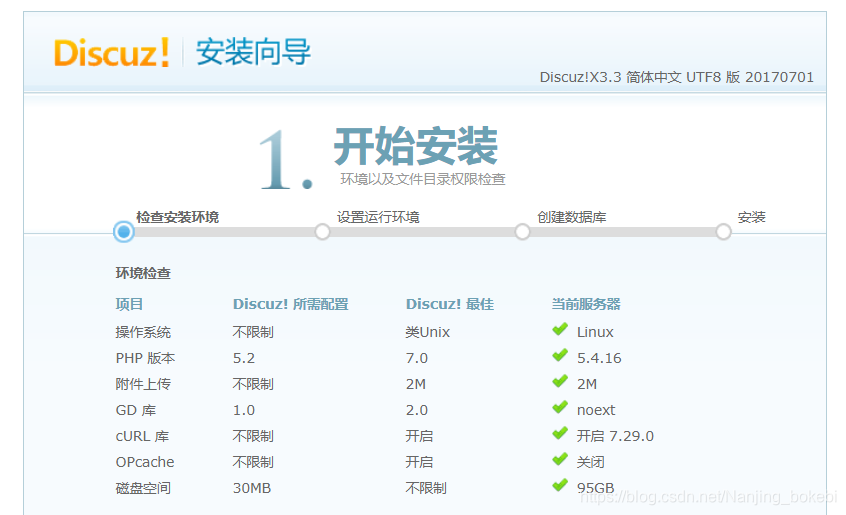
Task: Click the 环境检查 section heading
Action: pos(143,273)
